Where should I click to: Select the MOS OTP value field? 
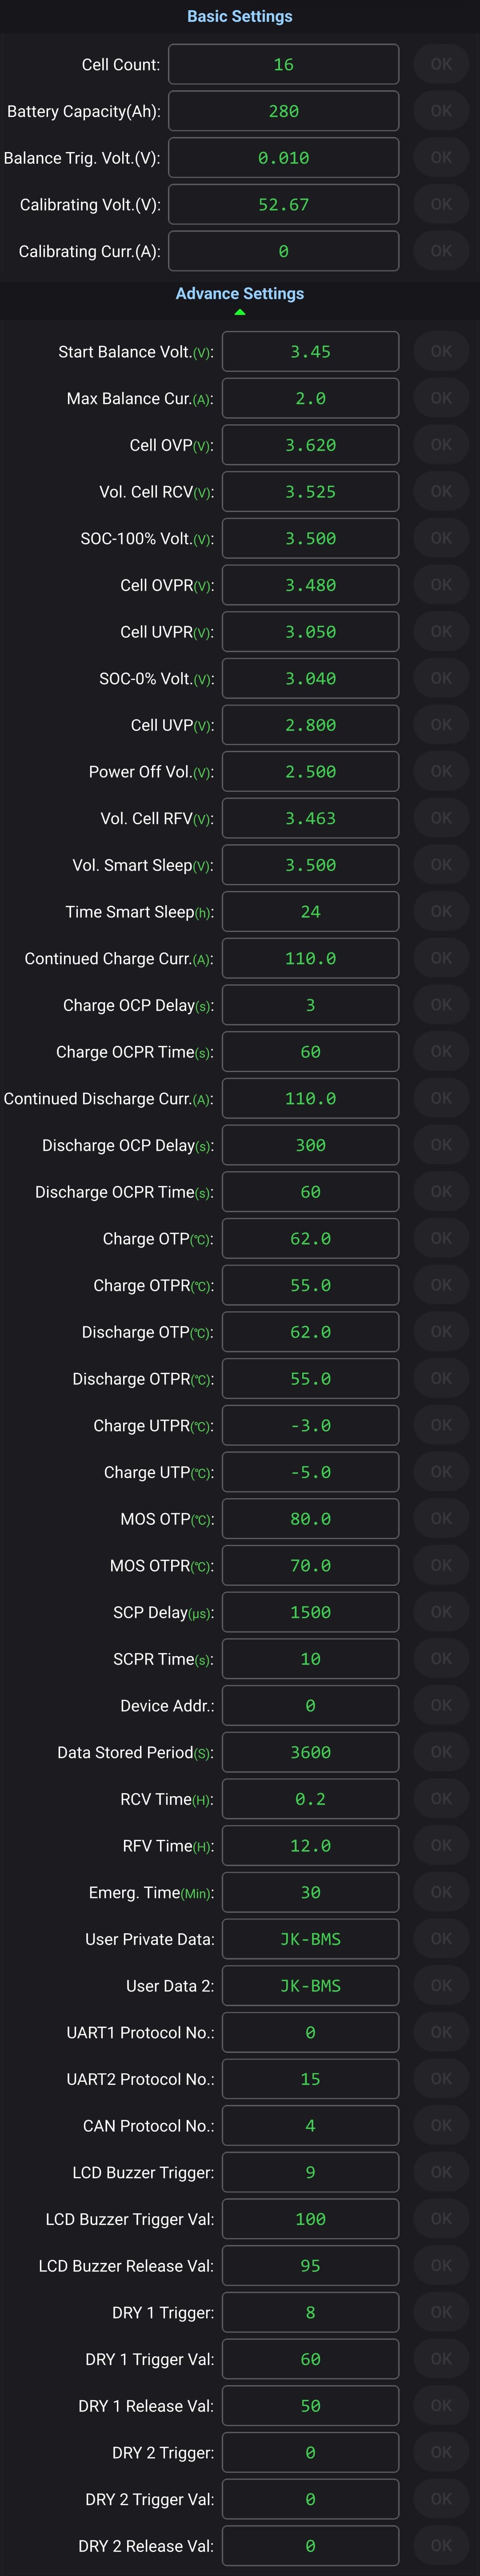coord(310,1519)
